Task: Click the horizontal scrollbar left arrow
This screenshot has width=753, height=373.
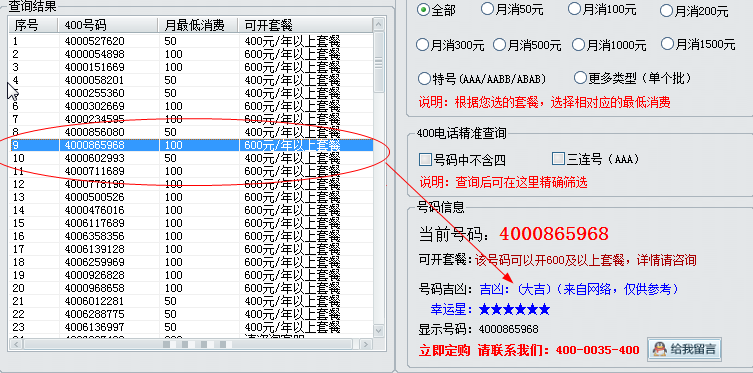Action: point(17,344)
